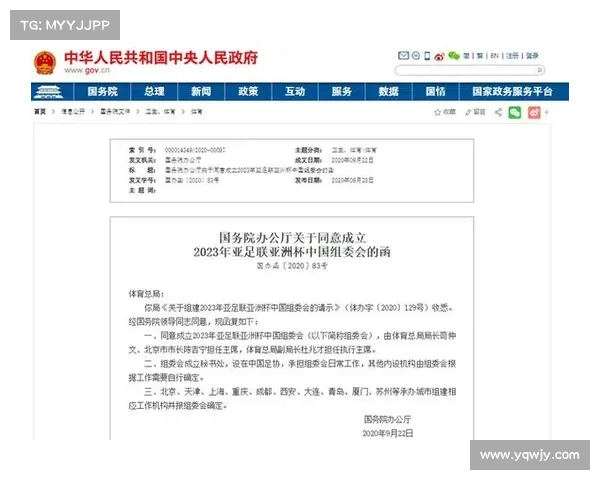
Task: Open the 国务院 navigation menu
Action: tap(103, 91)
